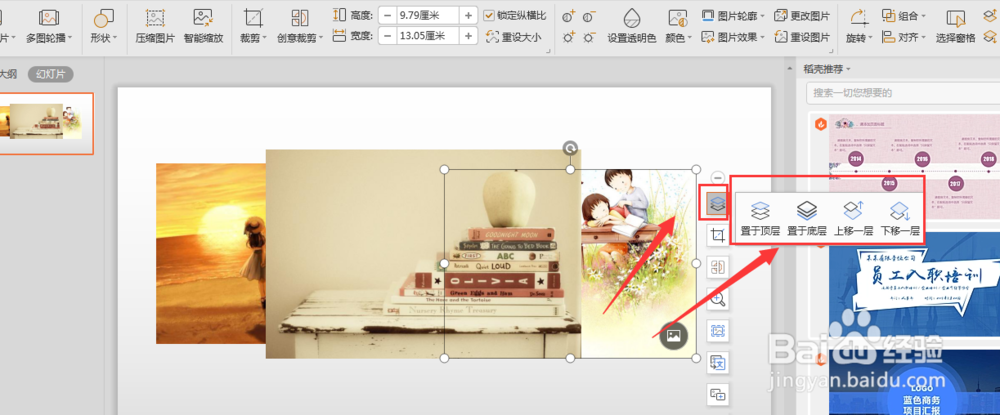Select the Crop (裁剪) tool in ribbon
Image resolution: width=1000 pixels, height=415 pixels.
coord(253,27)
